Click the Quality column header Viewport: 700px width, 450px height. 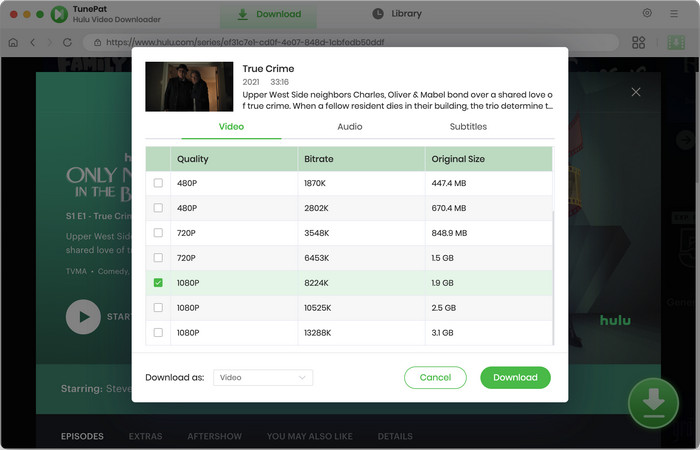(x=234, y=159)
